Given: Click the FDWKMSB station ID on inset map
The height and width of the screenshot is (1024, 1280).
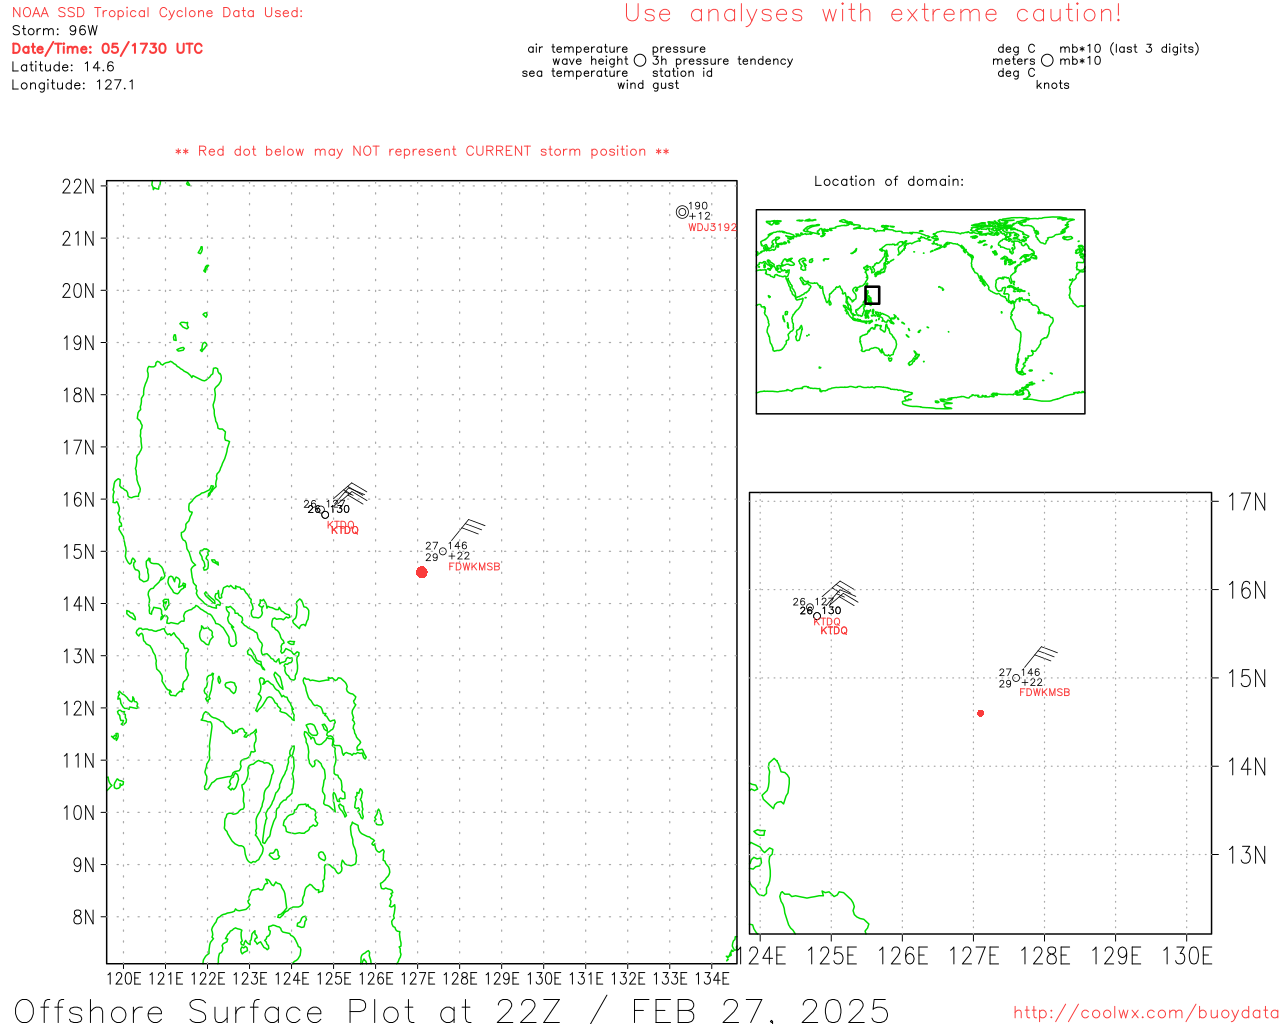Looking at the screenshot, I should [1044, 692].
